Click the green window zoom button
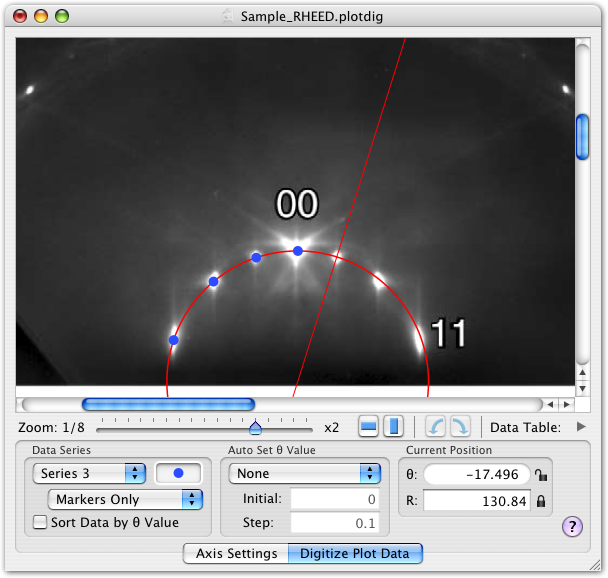This screenshot has width=608, height=578. (62, 16)
